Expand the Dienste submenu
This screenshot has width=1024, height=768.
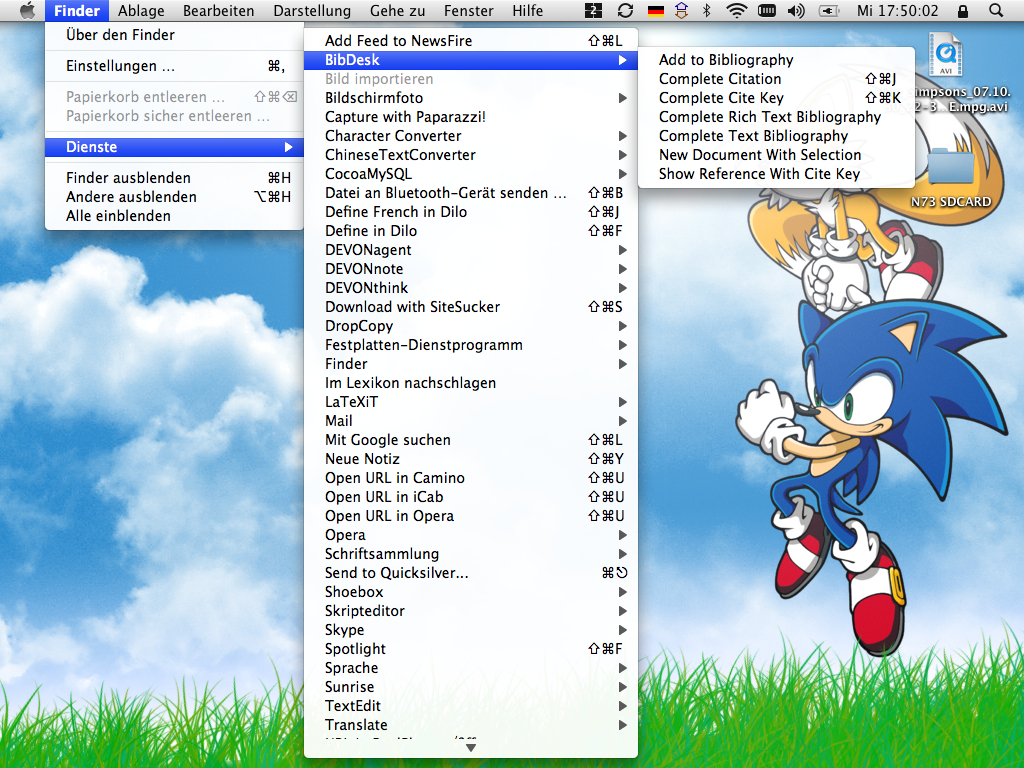(x=174, y=147)
